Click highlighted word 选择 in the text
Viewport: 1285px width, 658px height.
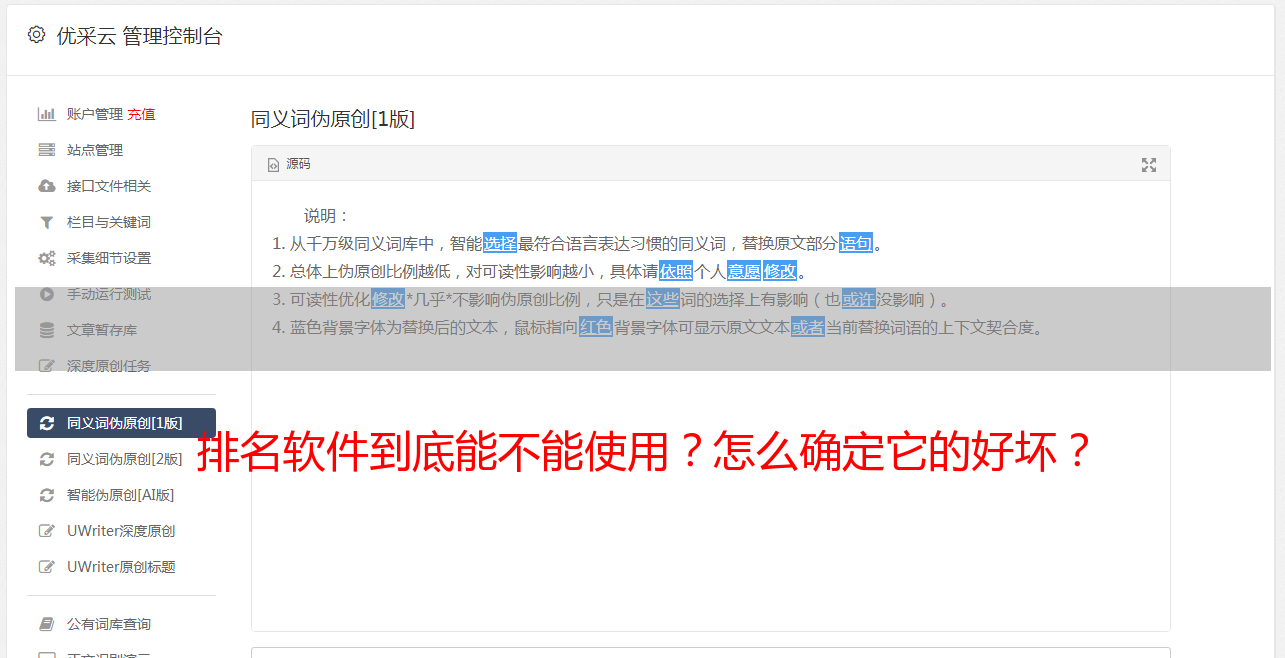coord(500,243)
